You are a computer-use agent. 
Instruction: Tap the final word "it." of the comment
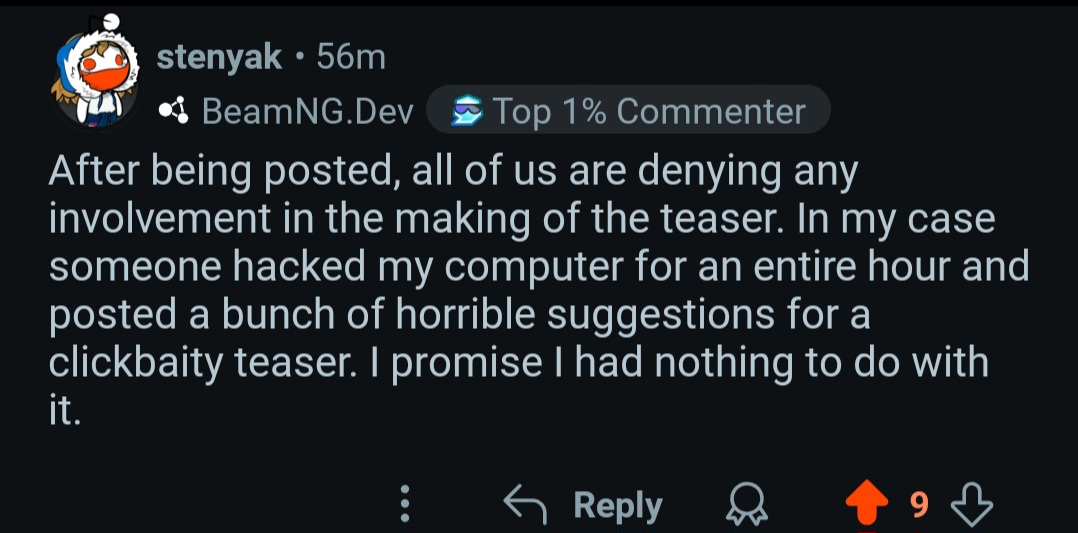(x=65, y=408)
